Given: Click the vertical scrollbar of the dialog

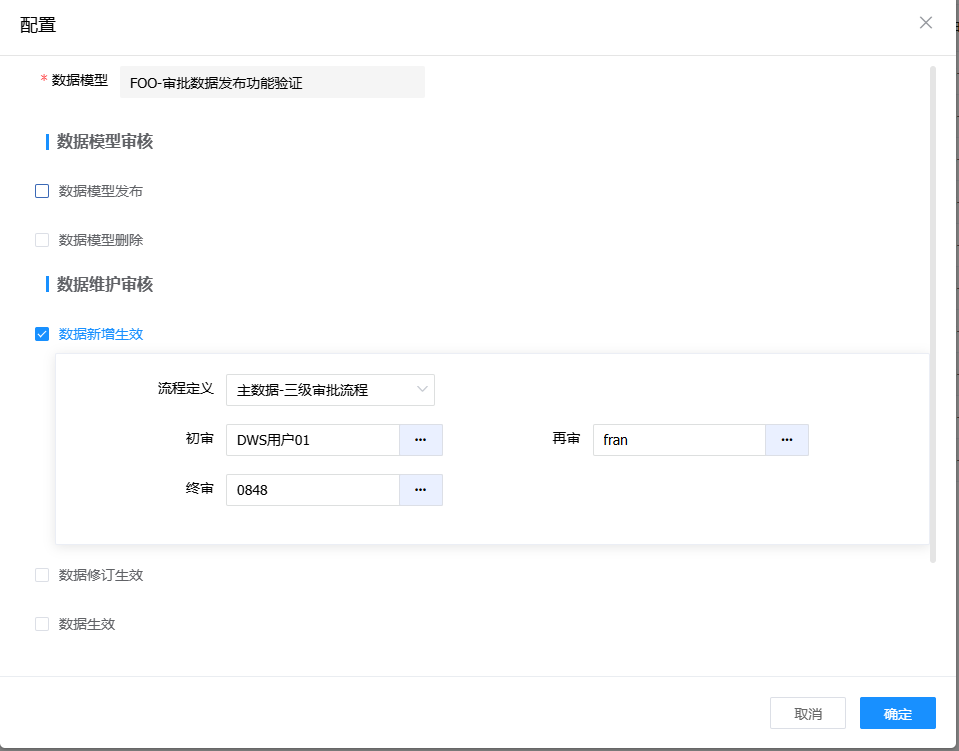Looking at the screenshot, I should coord(933,300).
